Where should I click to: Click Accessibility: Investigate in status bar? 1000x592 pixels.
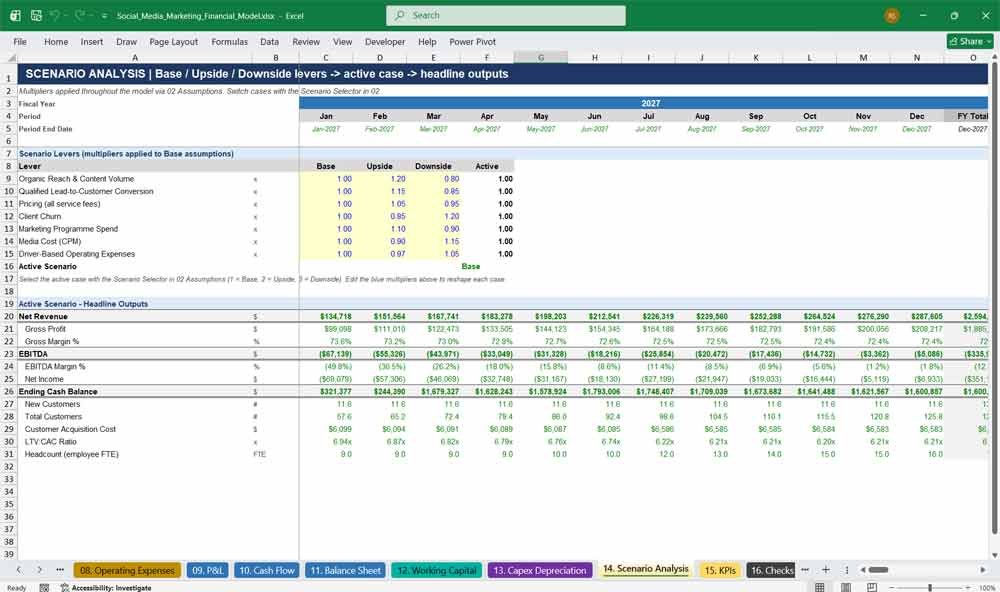click(x=107, y=588)
